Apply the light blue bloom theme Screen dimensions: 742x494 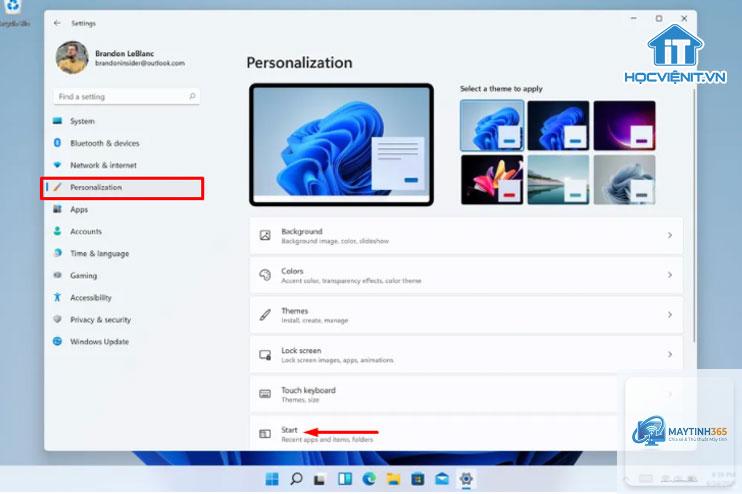coord(492,125)
